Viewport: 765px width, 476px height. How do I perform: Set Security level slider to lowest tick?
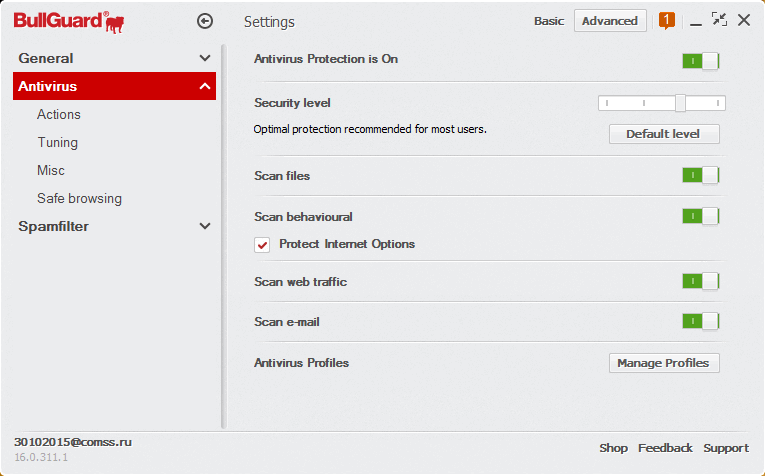point(607,103)
